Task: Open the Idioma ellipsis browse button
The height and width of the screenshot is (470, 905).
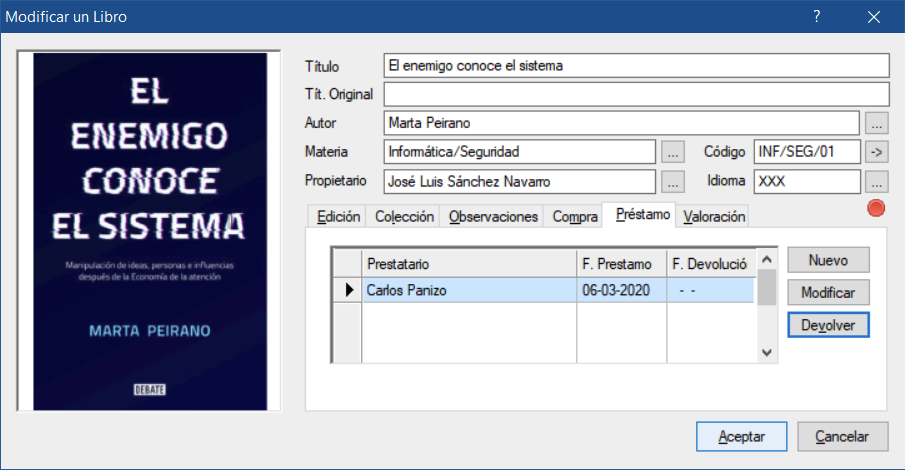Action: (876, 182)
